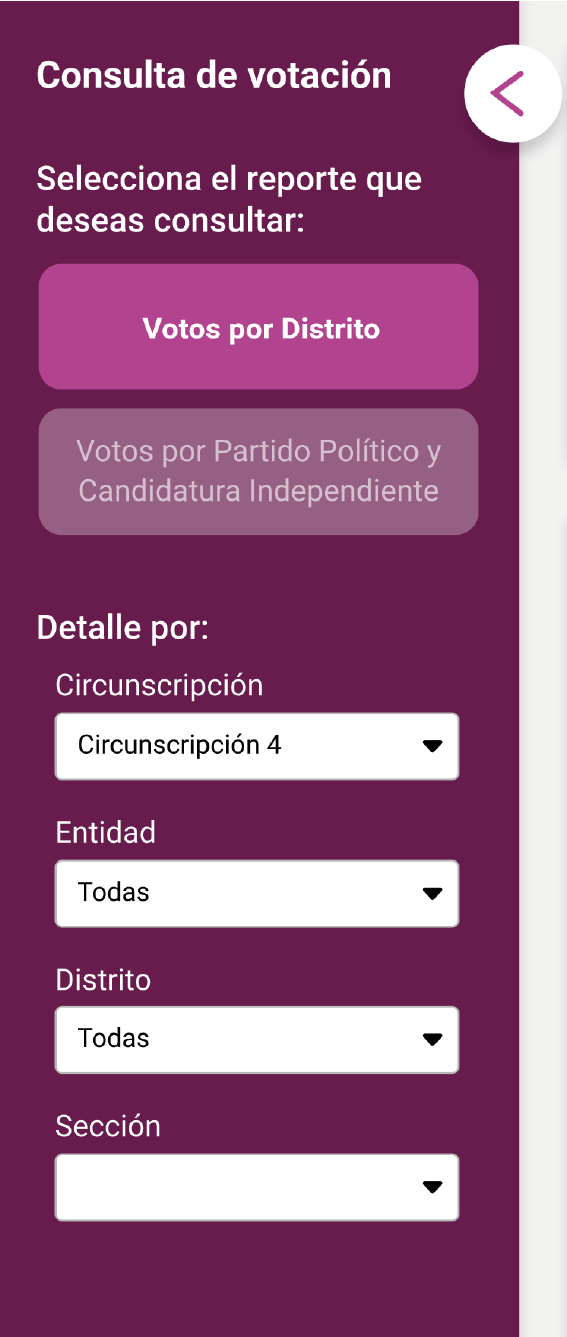Collapse the sidebar using the back chevron
The image size is (567, 1337).
coord(513,93)
